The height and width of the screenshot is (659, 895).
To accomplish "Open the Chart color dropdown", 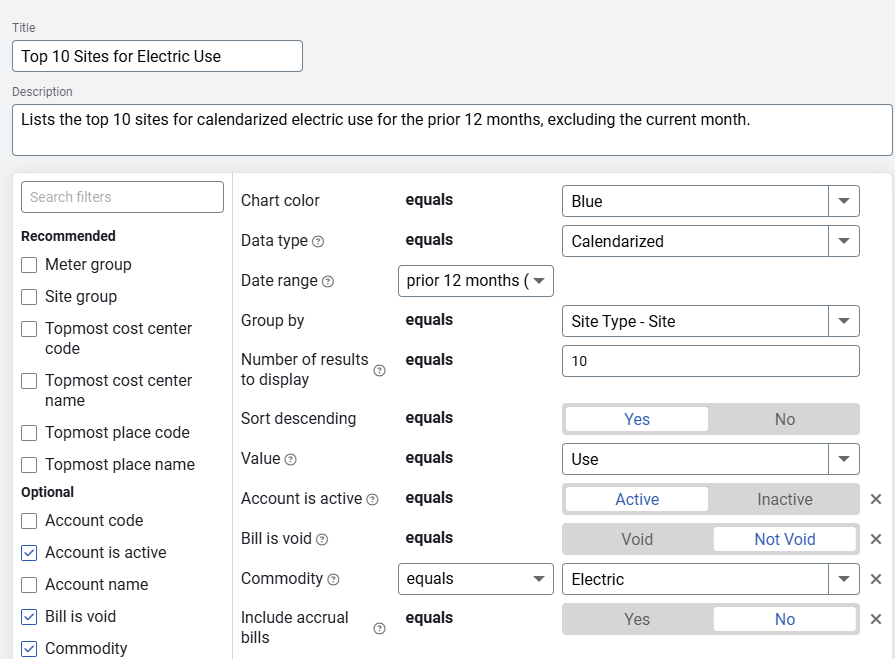I will click(x=843, y=201).
